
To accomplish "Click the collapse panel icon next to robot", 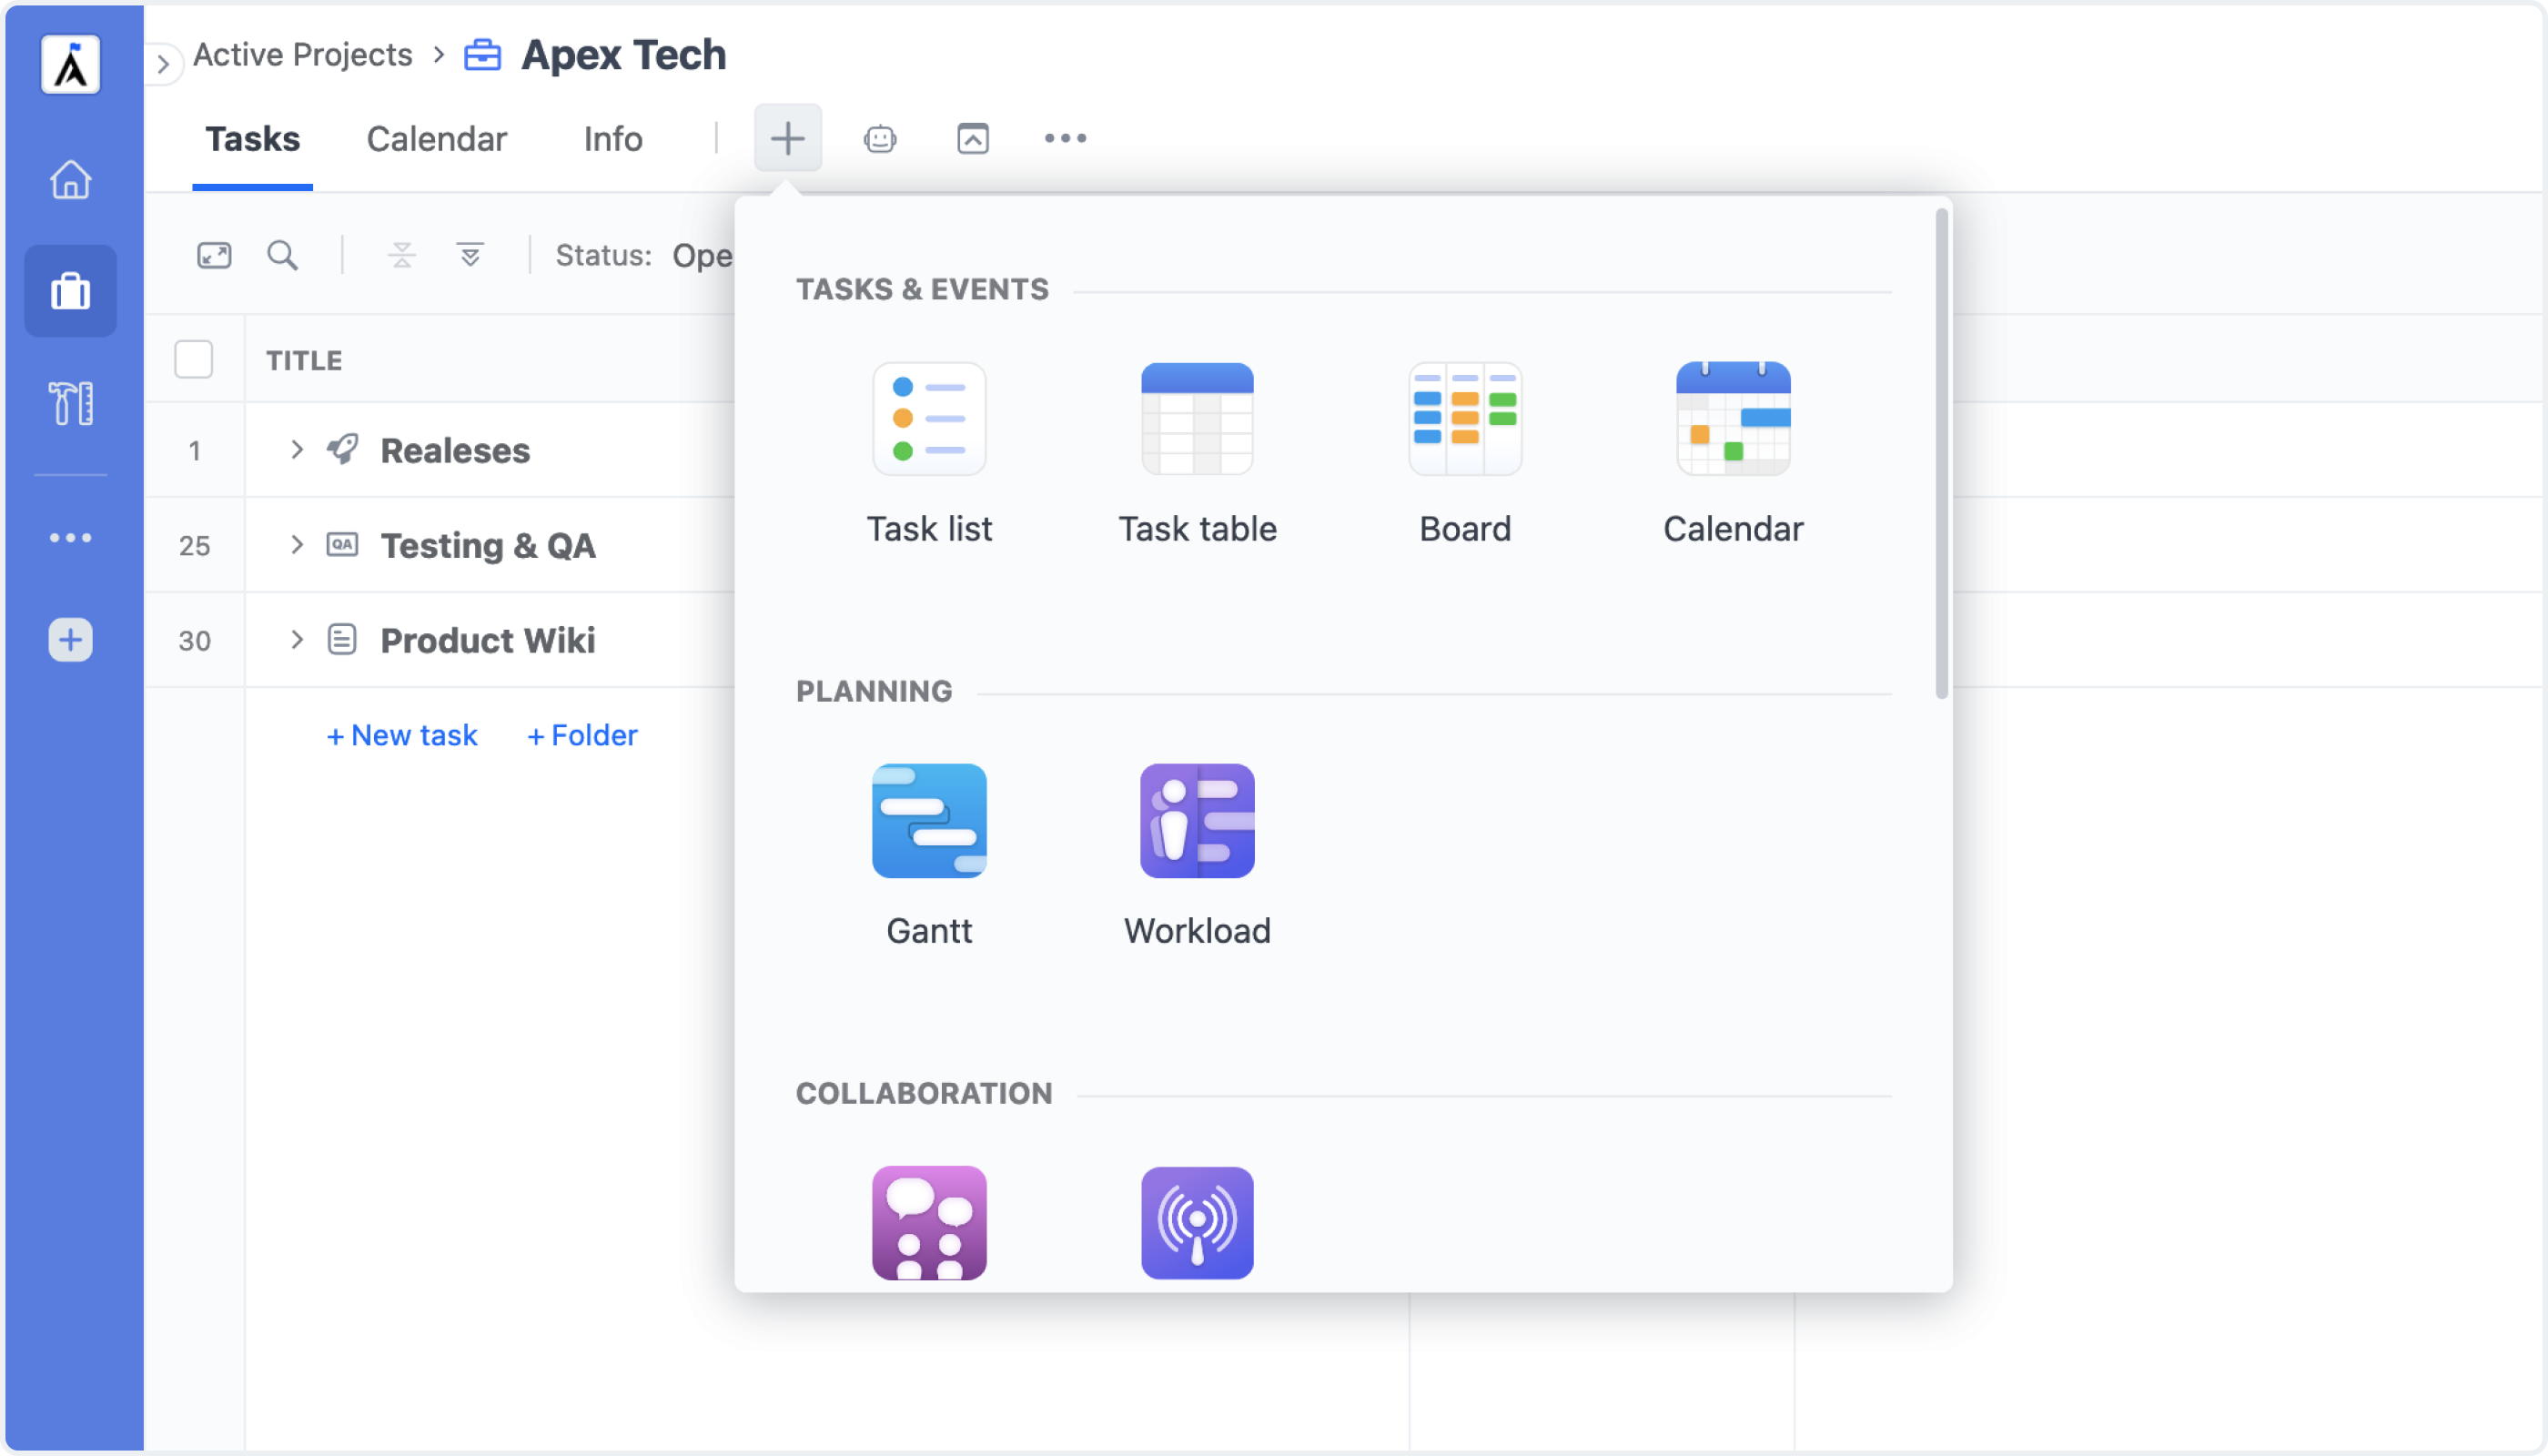I will coord(973,138).
